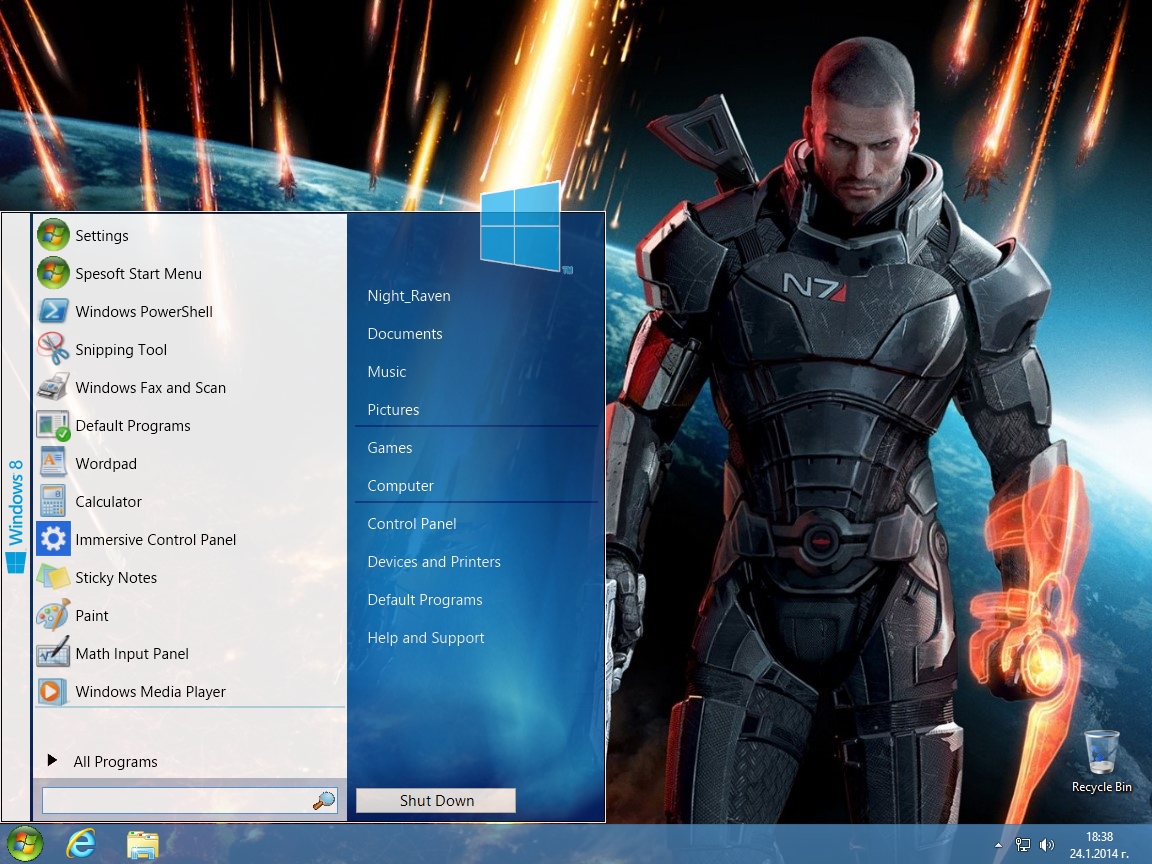The width and height of the screenshot is (1152, 864).
Task: Open Windows PowerShell via its icon
Action: pyautogui.click(x=53, y=312)
